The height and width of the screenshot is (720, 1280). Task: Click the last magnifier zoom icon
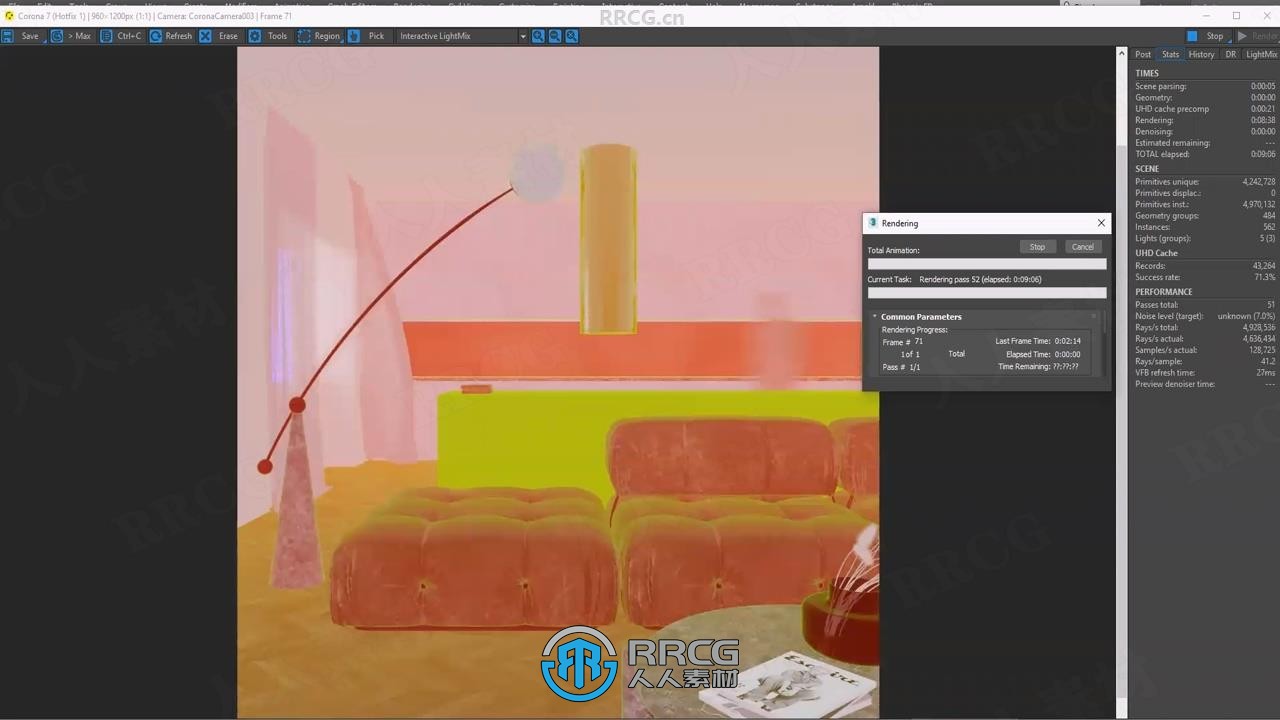click(x=572, y=36)
